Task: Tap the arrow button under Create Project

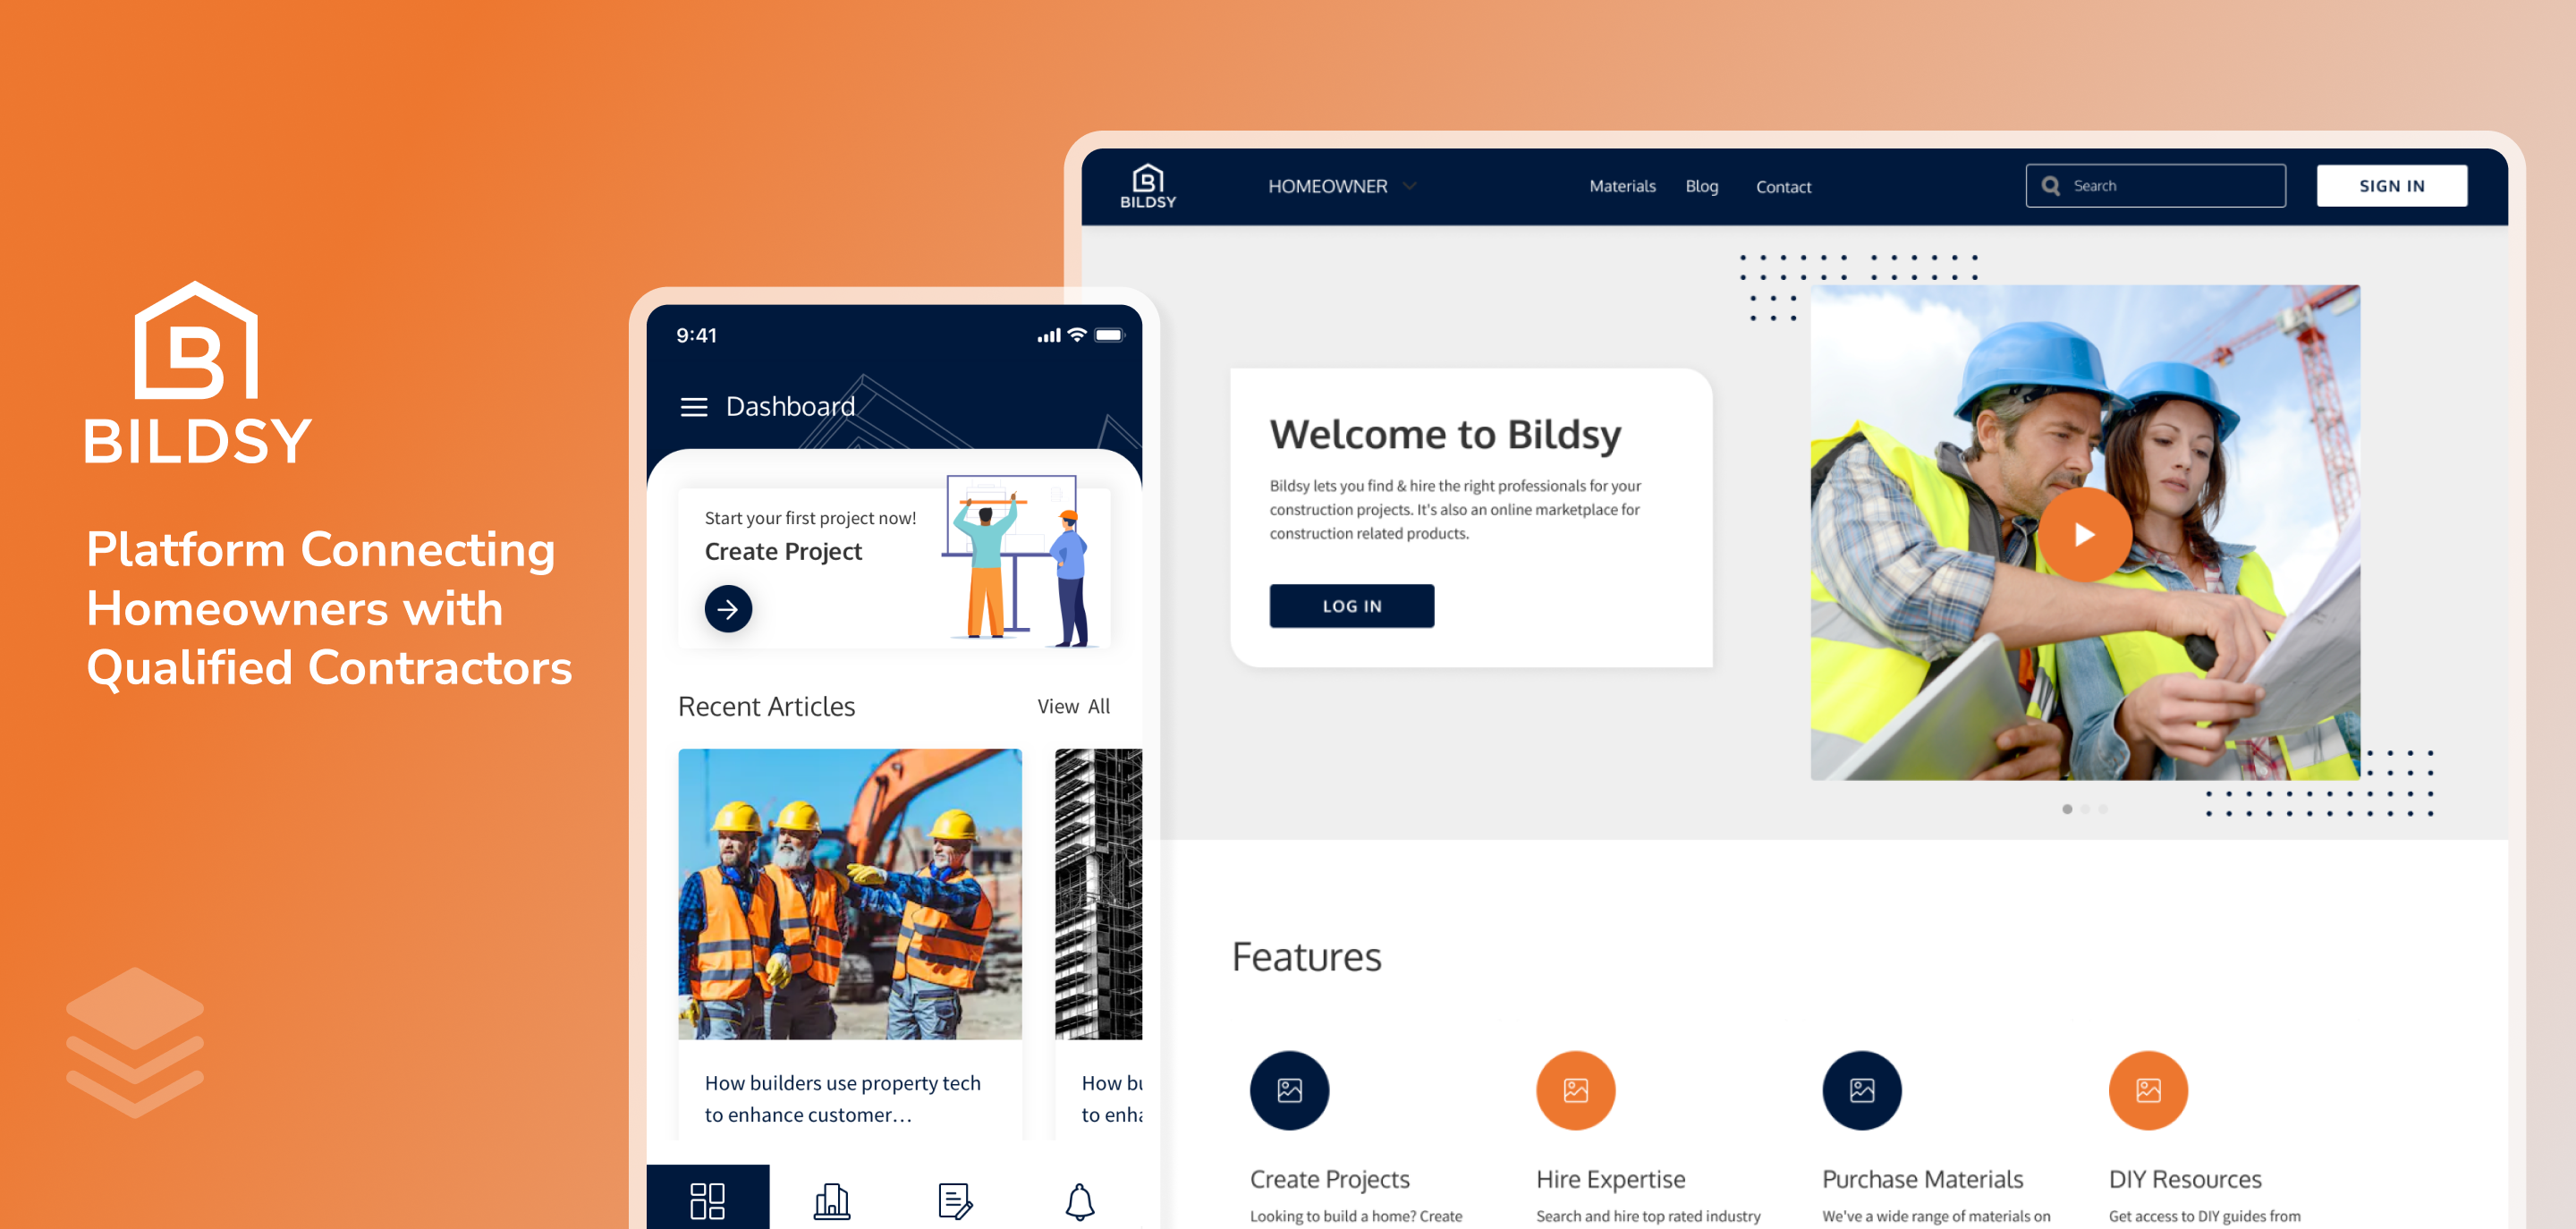Action: point(728,608)
